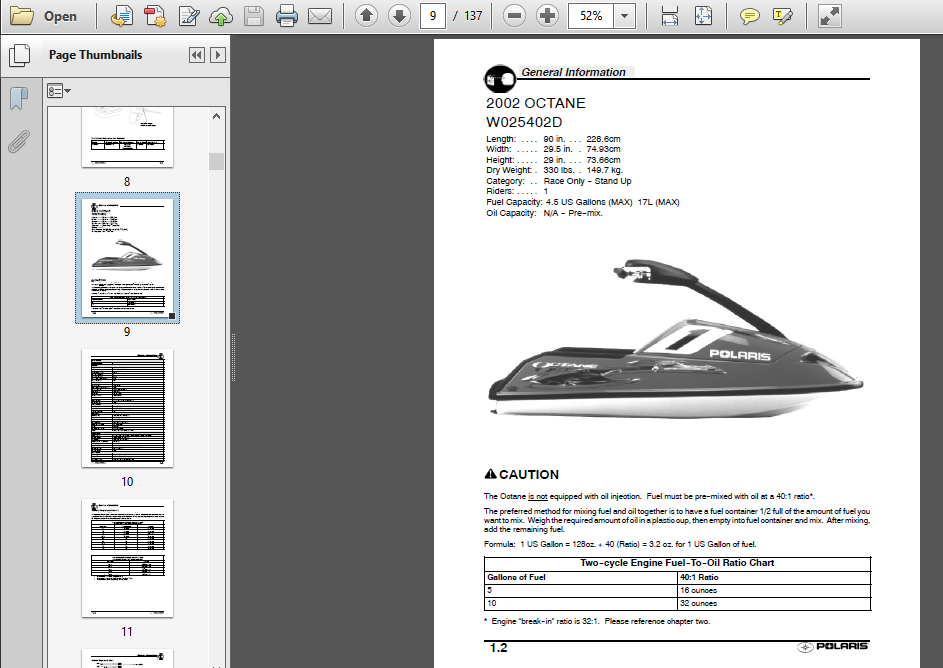Click the Create PDF from file icon
Screen dimensions: 943x668
click(121, 16)
